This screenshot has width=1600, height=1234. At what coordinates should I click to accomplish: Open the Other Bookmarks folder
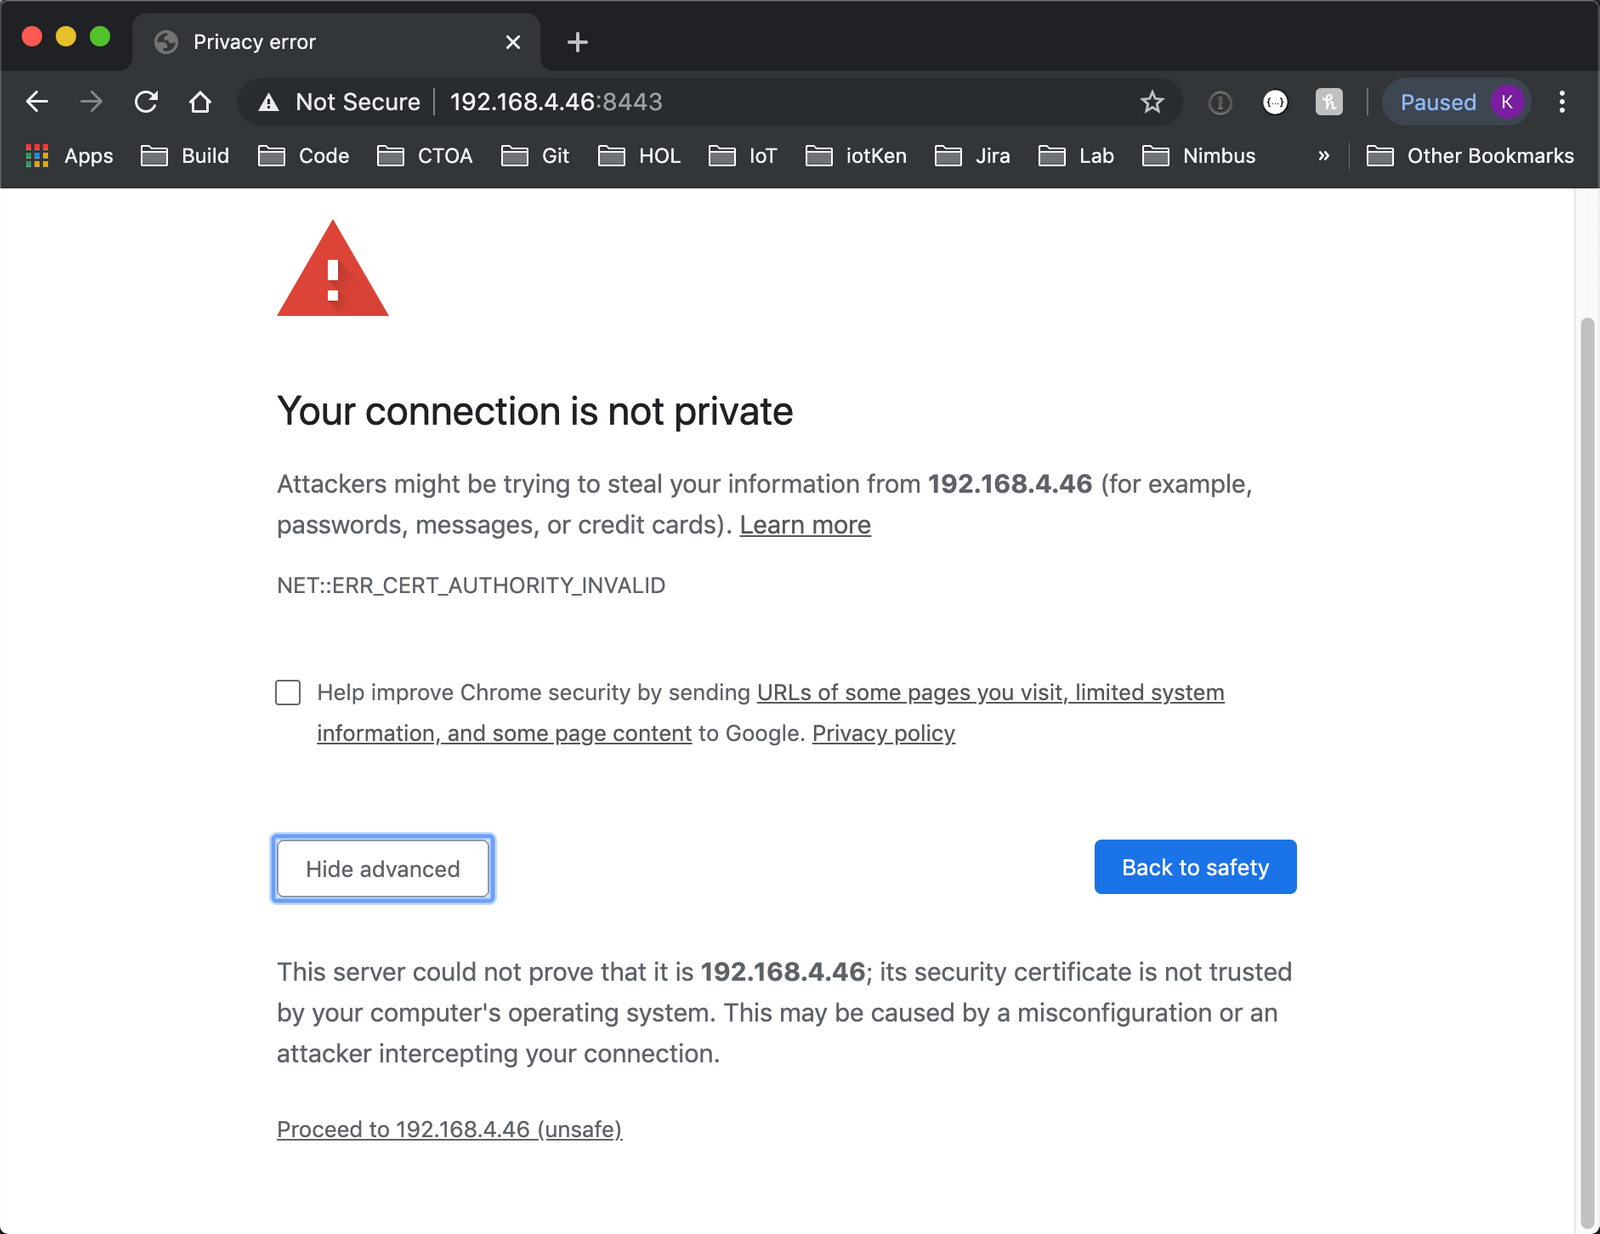(x=1470, y=156)
